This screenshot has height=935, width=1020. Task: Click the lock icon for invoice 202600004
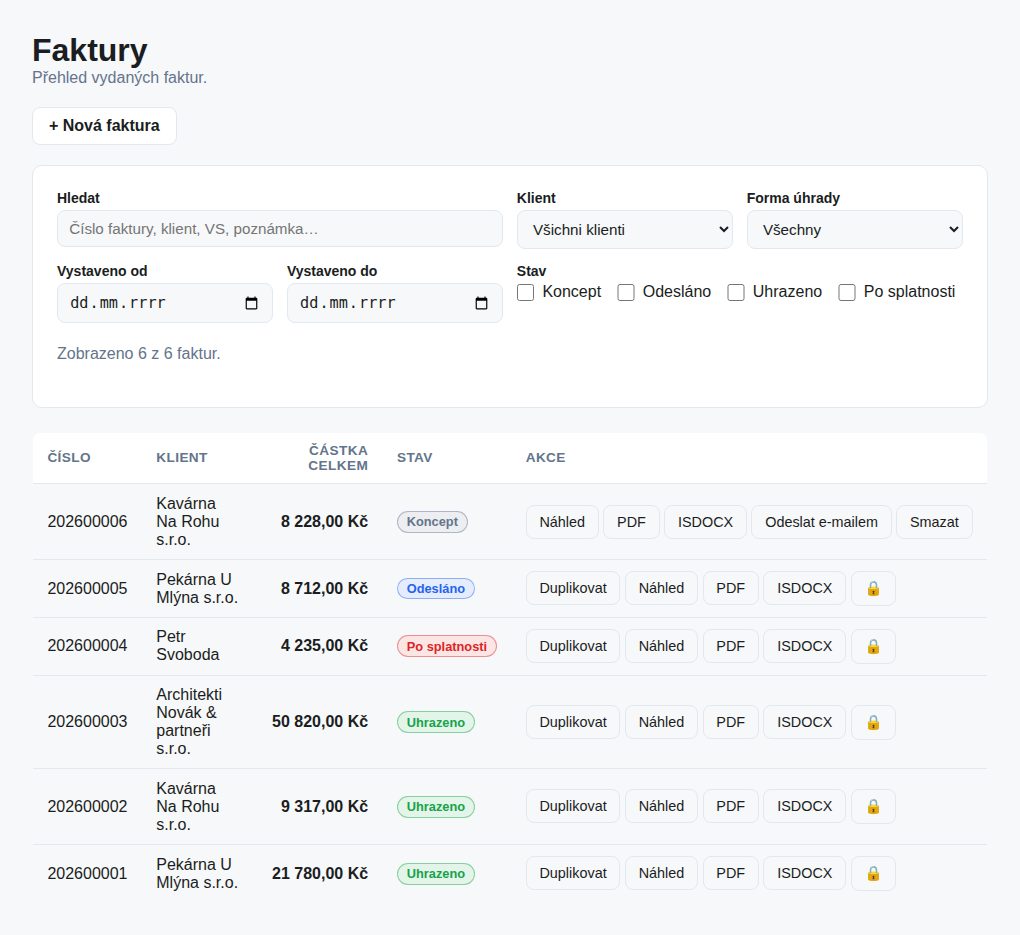[873, 646]
